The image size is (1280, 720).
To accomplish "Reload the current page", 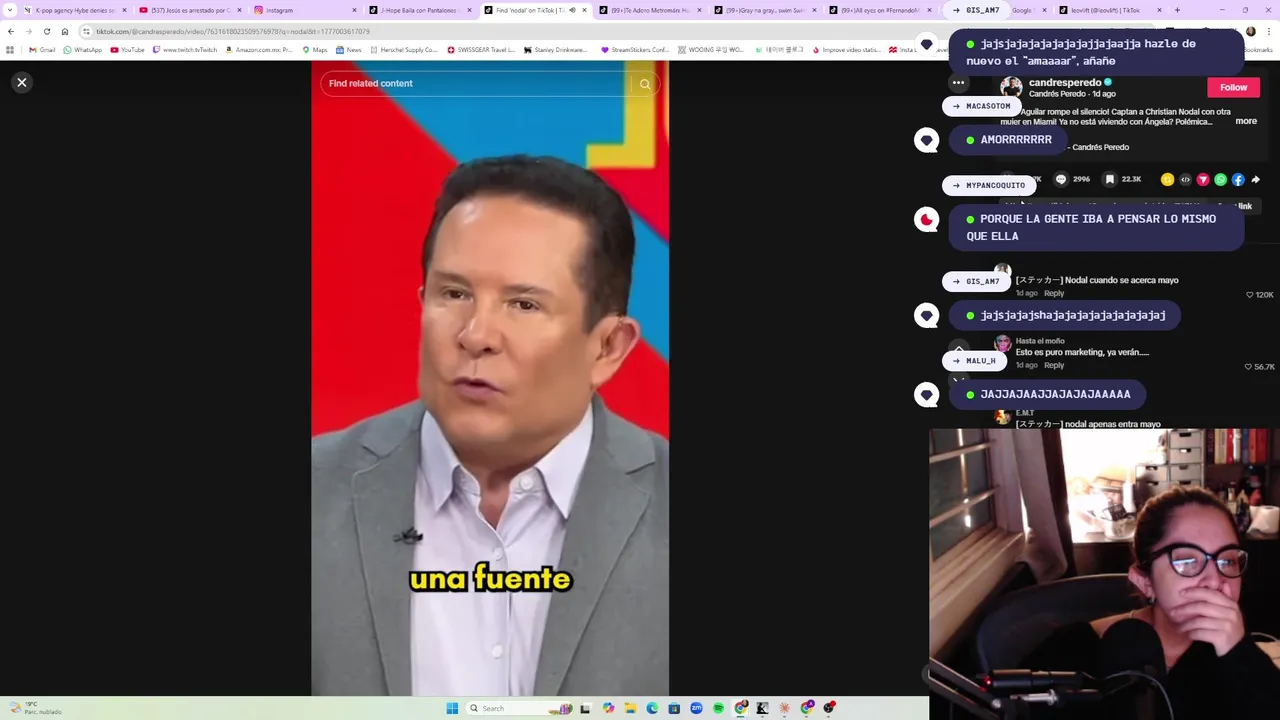I will 47,31.
